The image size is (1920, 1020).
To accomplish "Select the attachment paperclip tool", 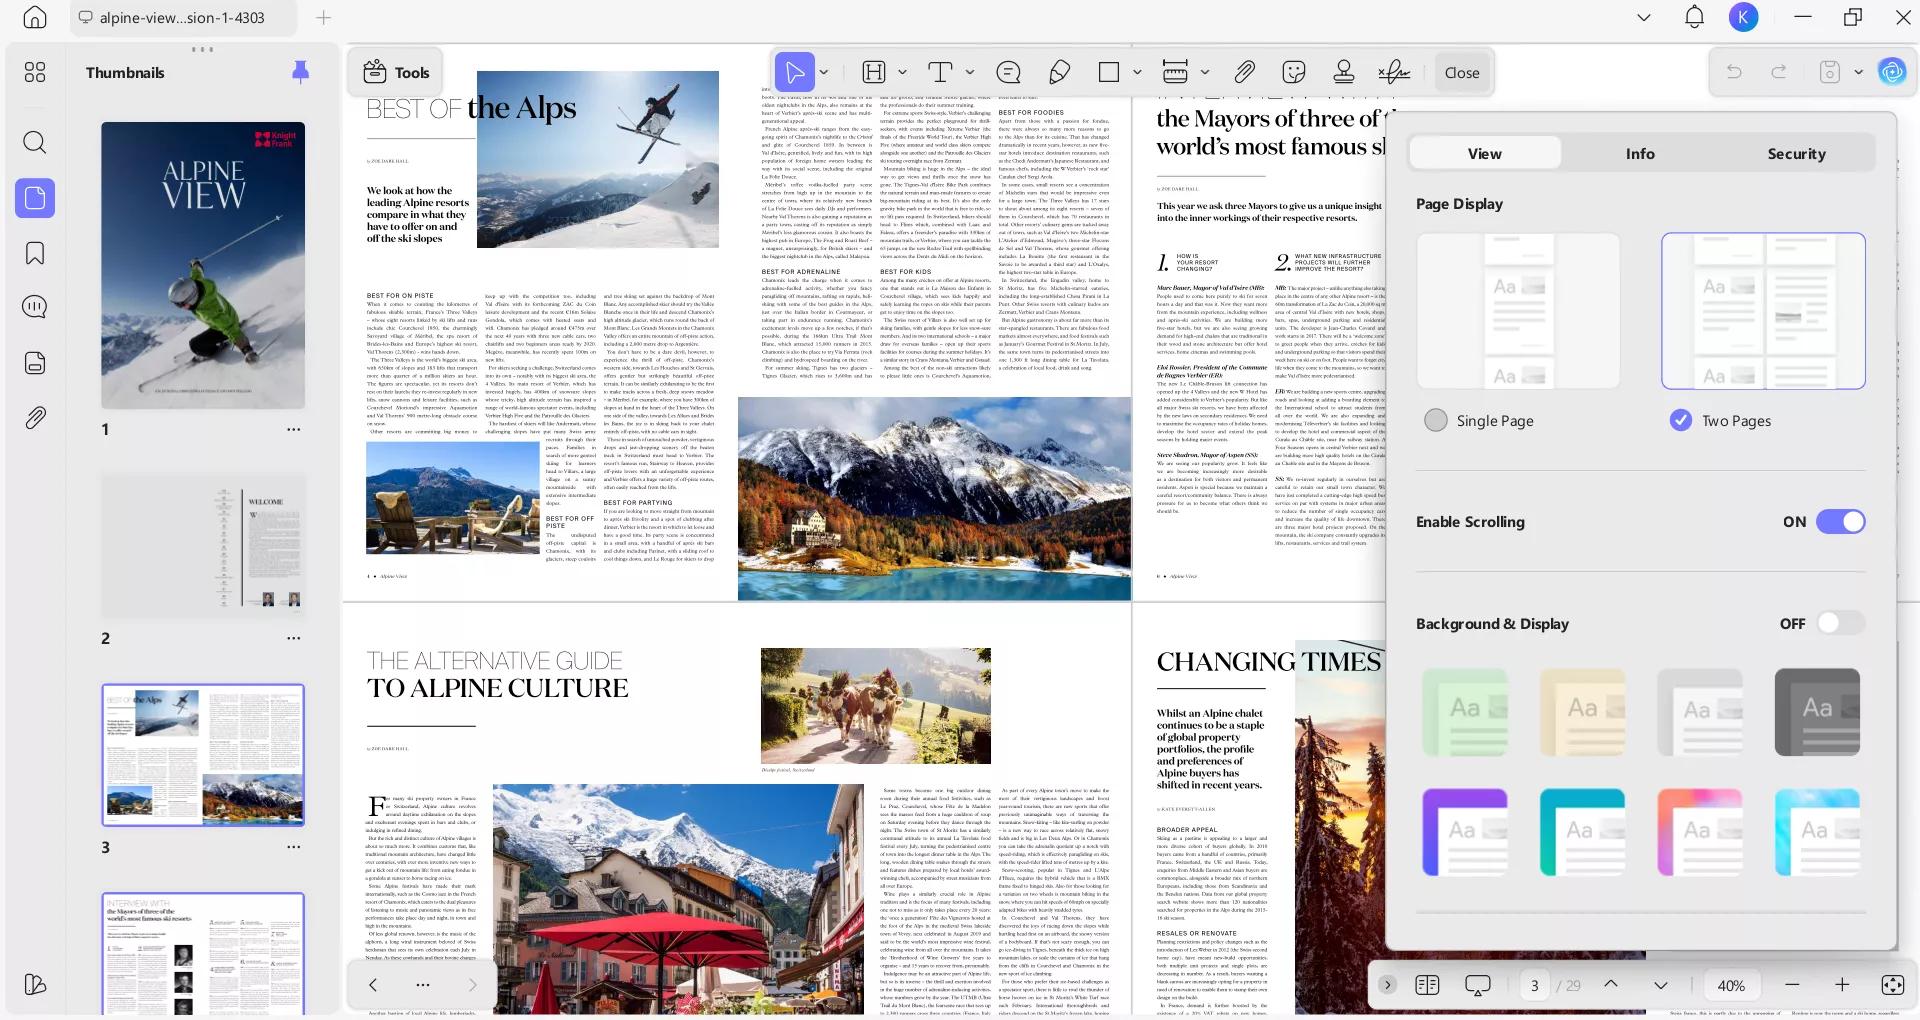I will 1244,72.
